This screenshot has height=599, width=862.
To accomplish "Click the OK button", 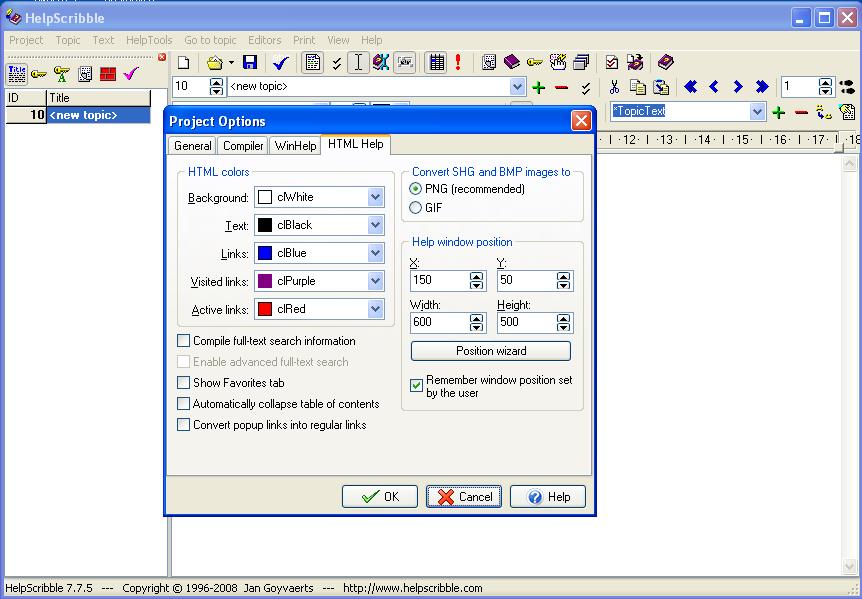I will tap(380, 497).
